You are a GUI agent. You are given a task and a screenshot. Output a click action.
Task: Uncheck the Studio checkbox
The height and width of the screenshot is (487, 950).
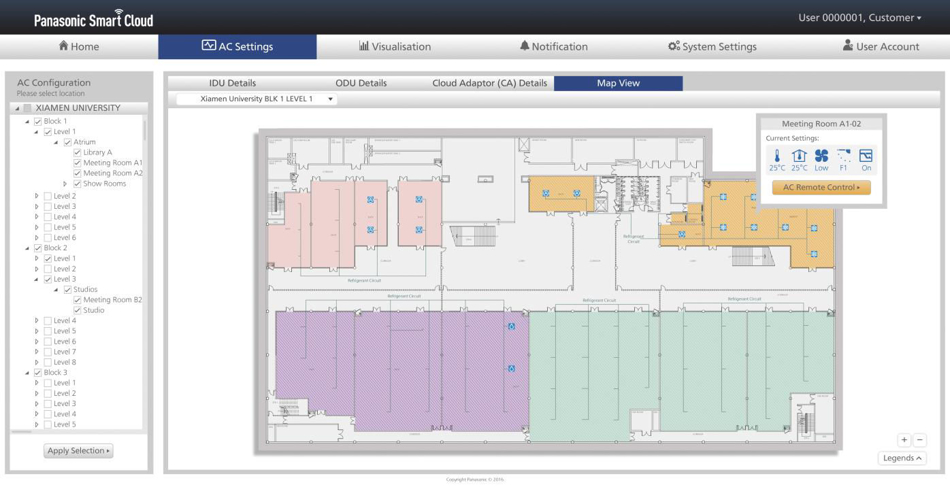point(77,310)
